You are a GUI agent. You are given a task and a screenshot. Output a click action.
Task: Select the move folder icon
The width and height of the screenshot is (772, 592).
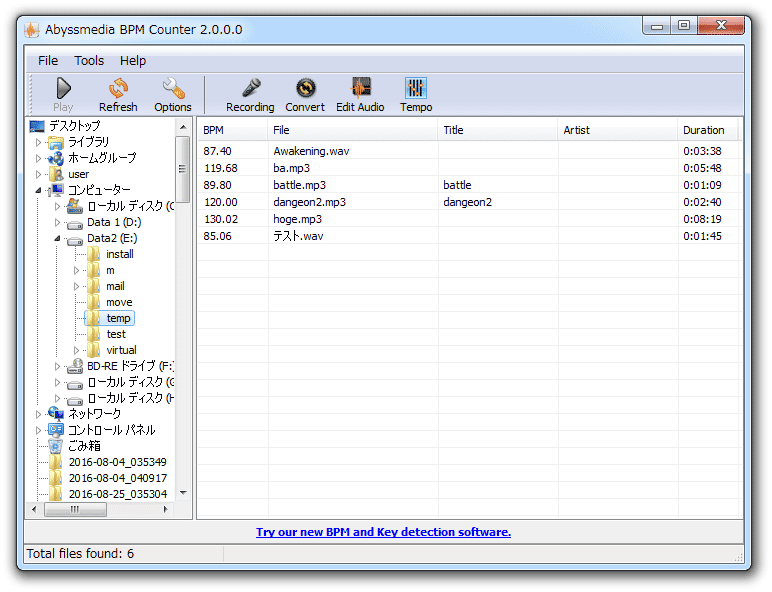(94, 302)
